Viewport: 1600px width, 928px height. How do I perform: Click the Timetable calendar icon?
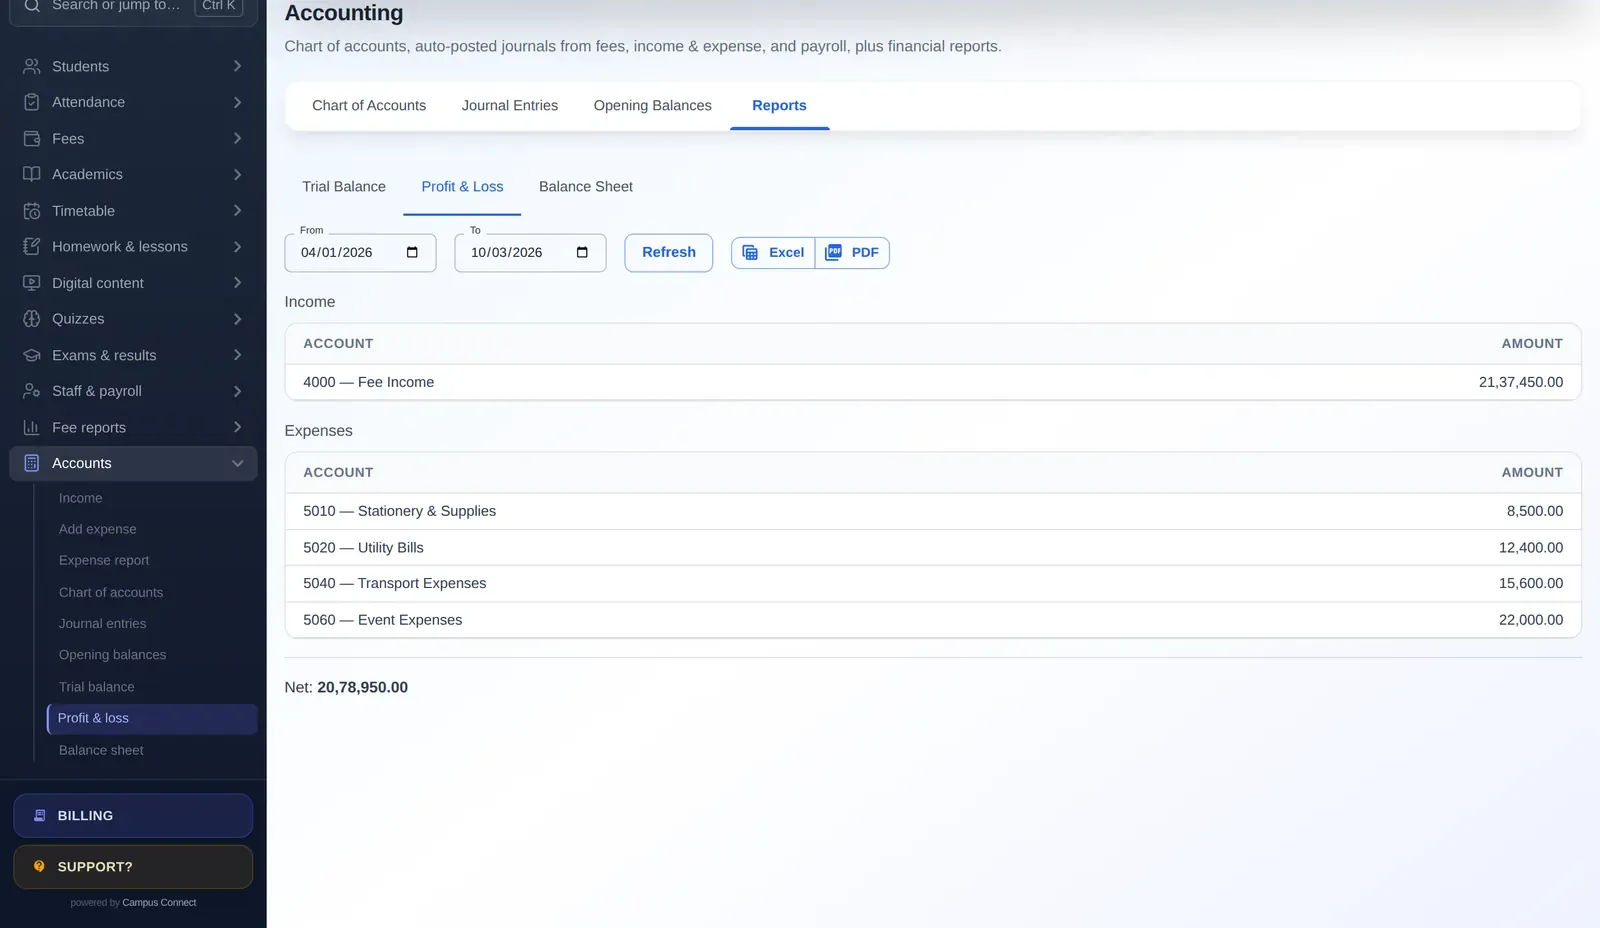pos(32,211)
